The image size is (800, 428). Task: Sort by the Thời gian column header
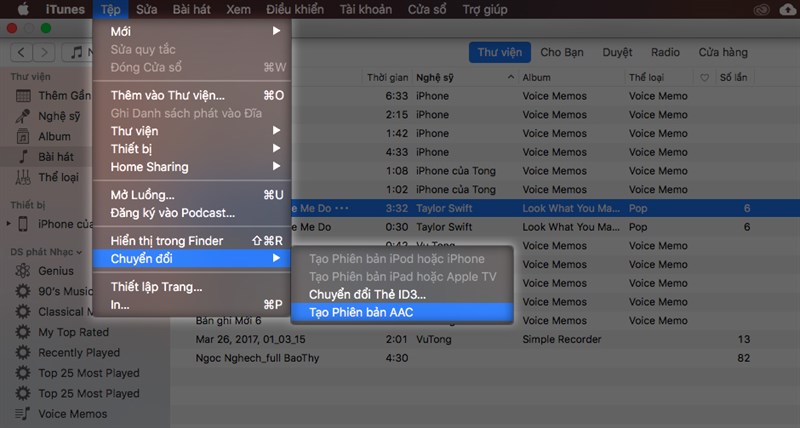[x=387, y=78]
